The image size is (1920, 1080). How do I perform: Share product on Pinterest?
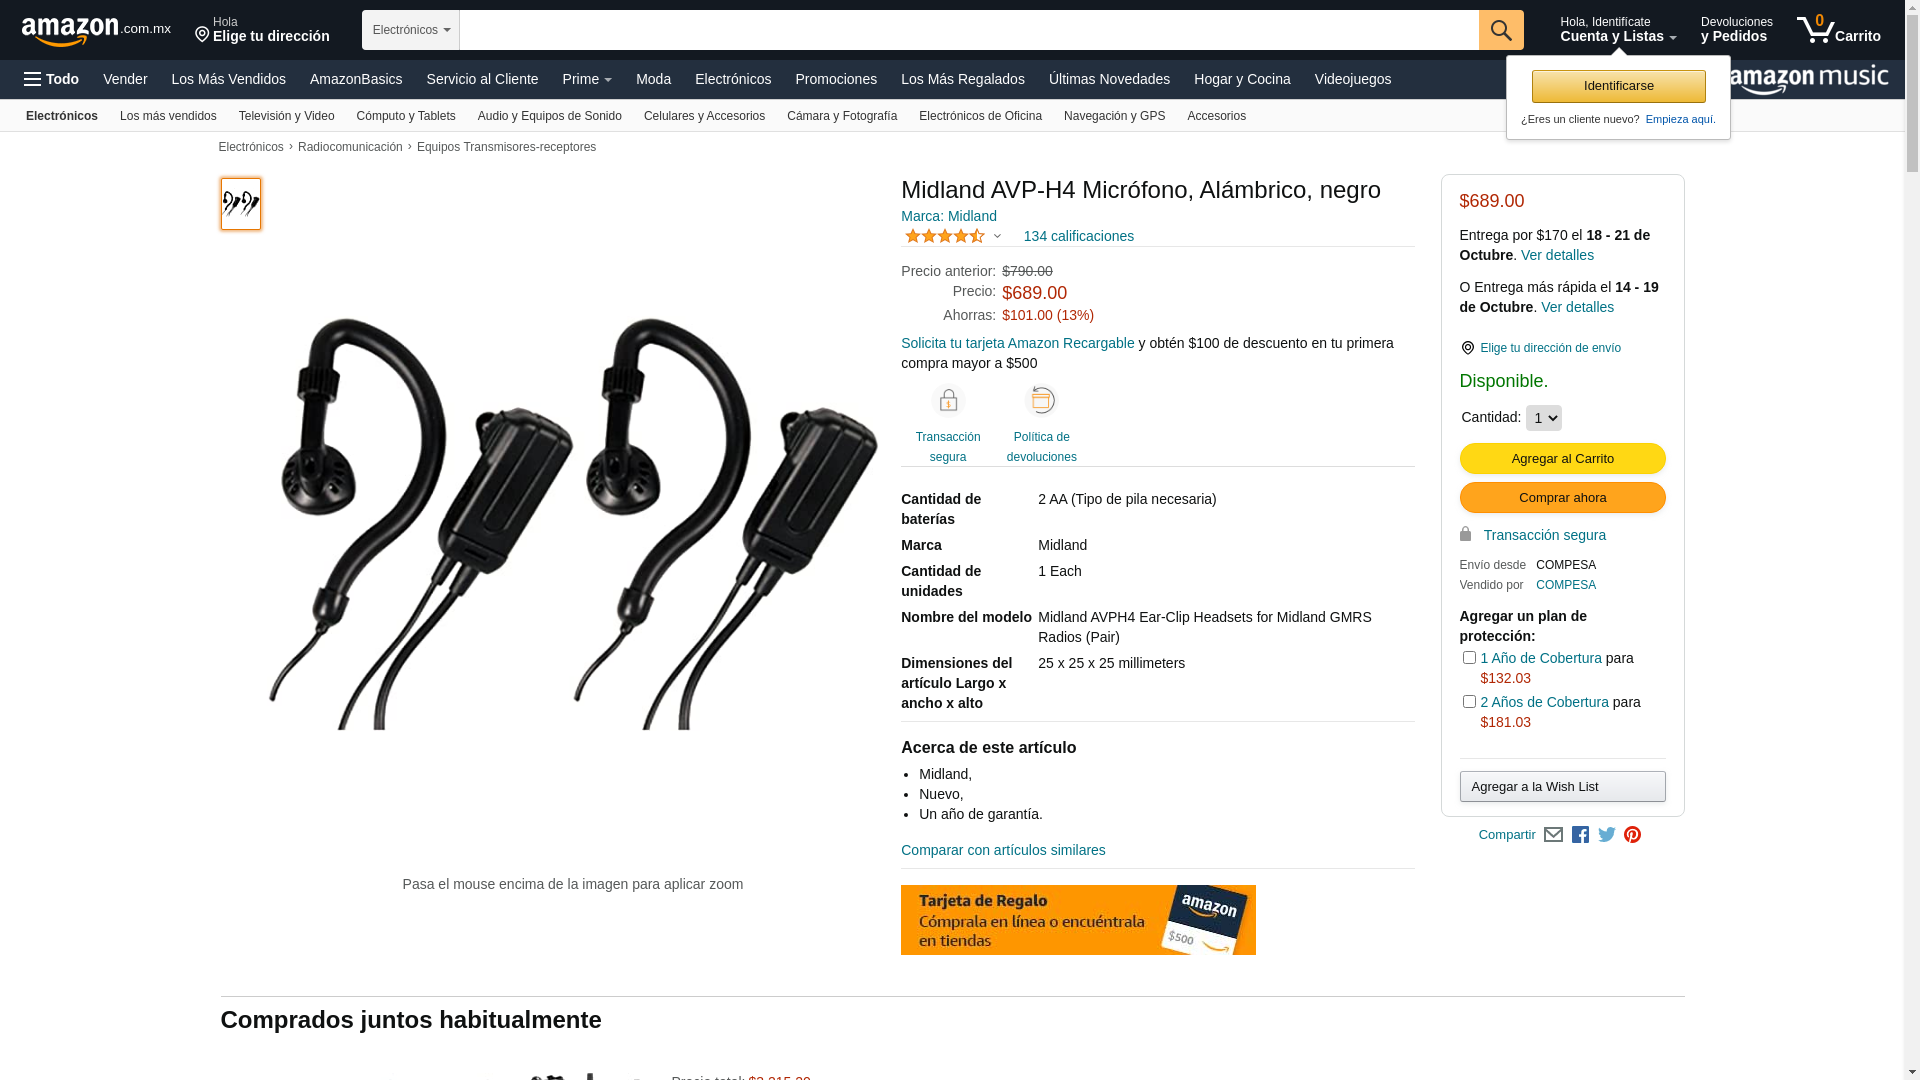point(1632,835)
